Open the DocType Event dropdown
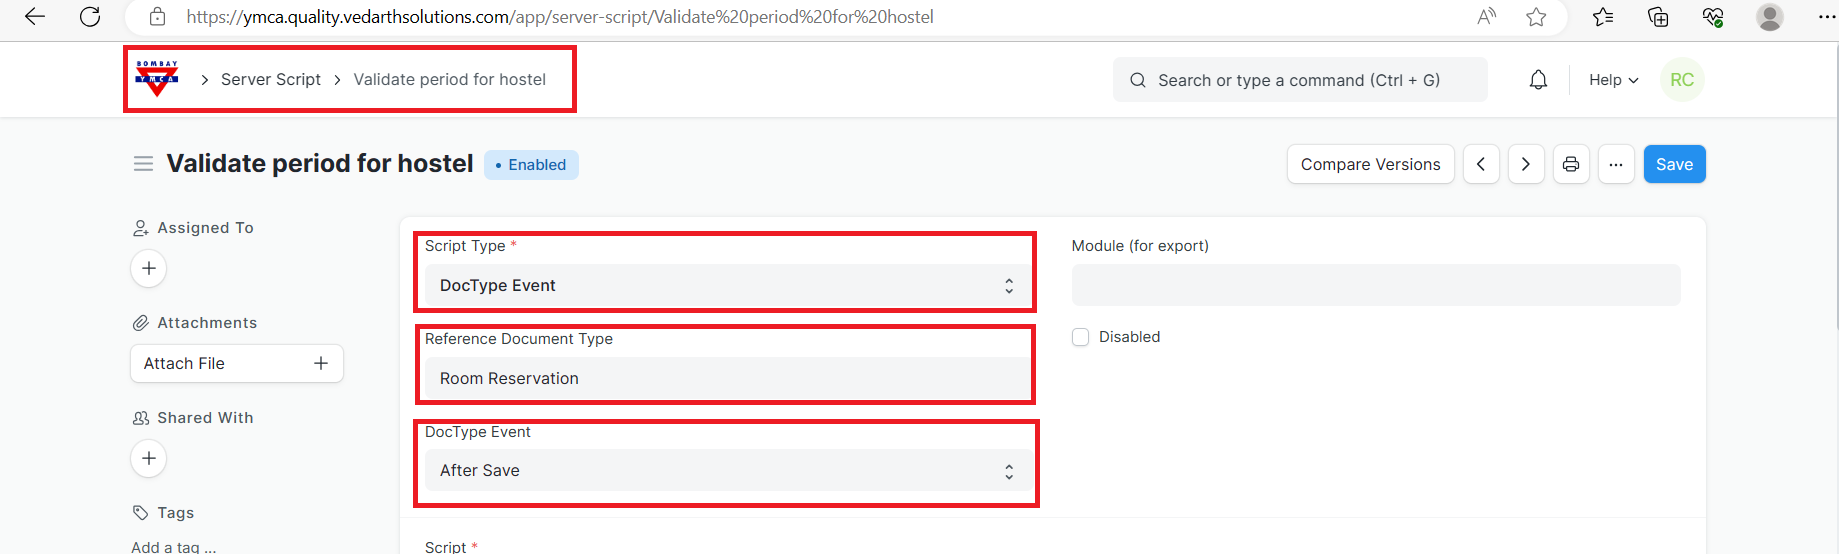The image size is (1839, 554). pyautogui.click(x=725, y=471)
